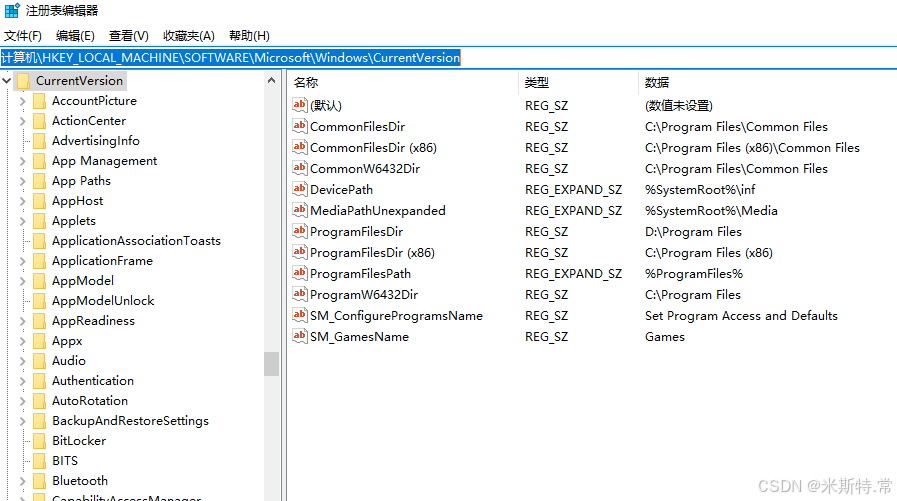Viewport: 897px width, 501px height.
Task: Expand the AppHost key
Action: pyautogui.click(x=23, y=201)
